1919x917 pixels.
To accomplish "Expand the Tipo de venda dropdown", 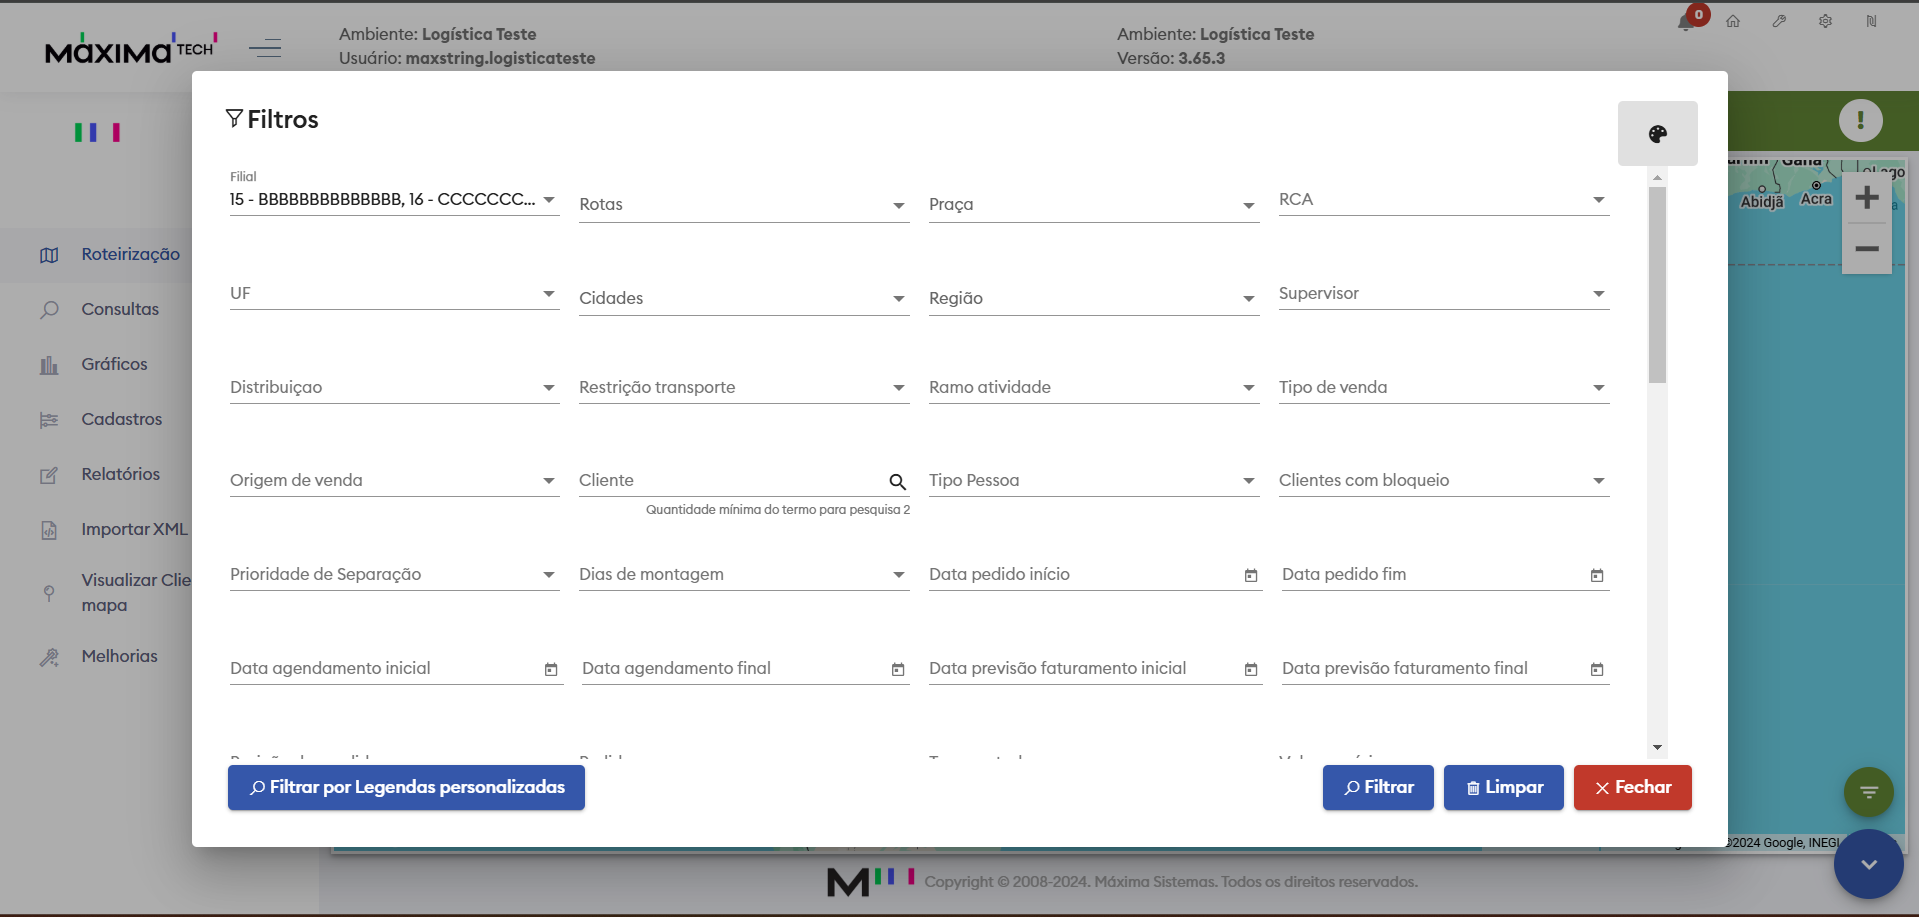I will tap(1598, 388).
